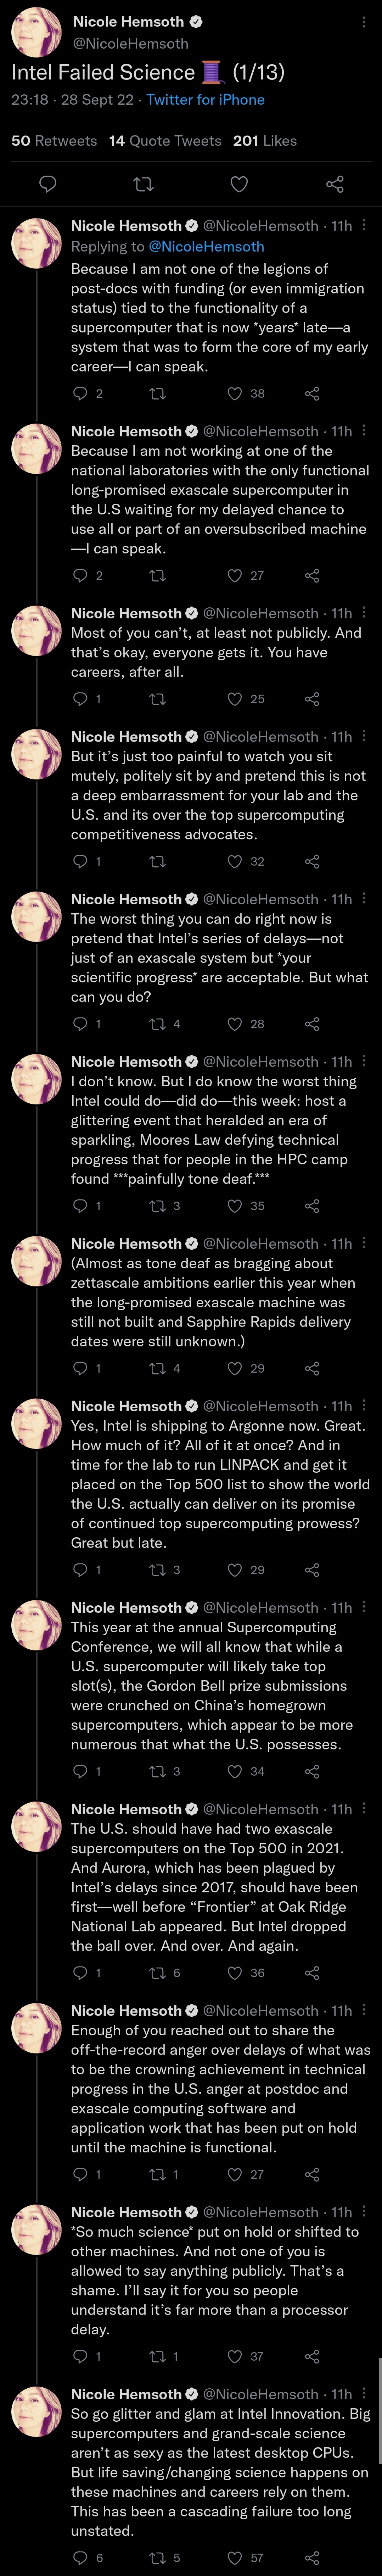View the 14 Quote Tweets list
This screenshot has width=382, height=2576.
165,141
